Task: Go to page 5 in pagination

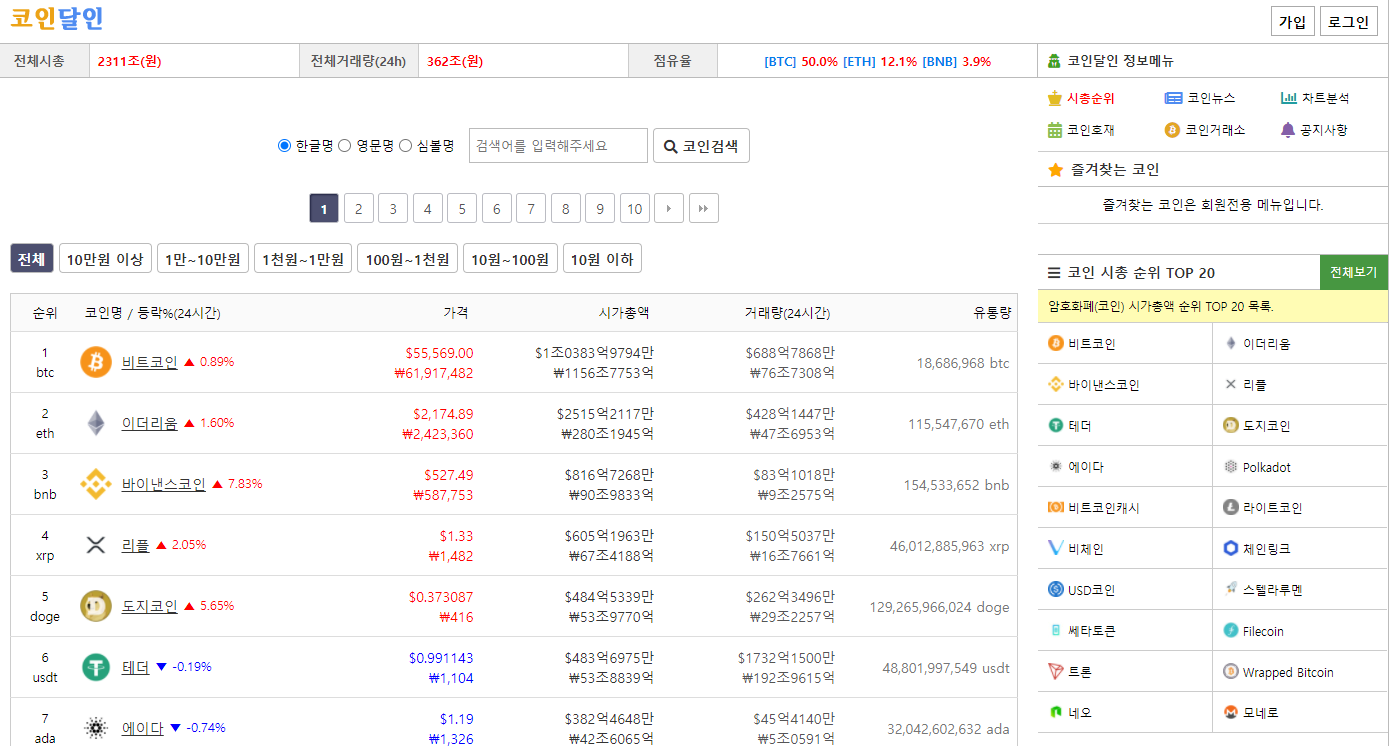Action: click(x=462, y=209)
